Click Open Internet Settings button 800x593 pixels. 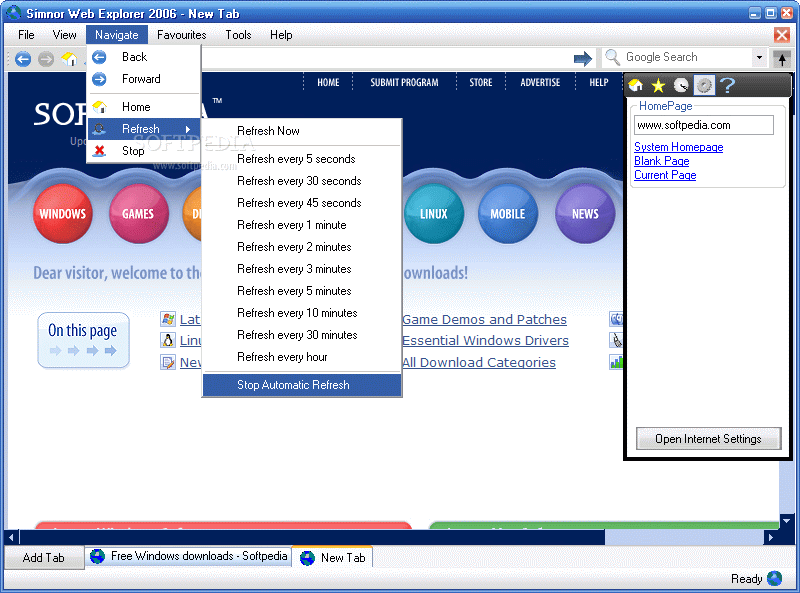pyautogui.click(x=708, y=439)
